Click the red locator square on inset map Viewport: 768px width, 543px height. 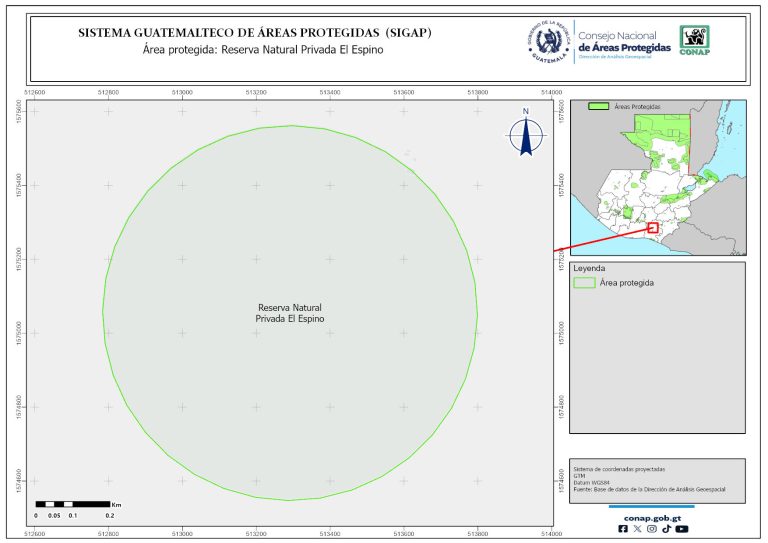[x=653, y=228]
